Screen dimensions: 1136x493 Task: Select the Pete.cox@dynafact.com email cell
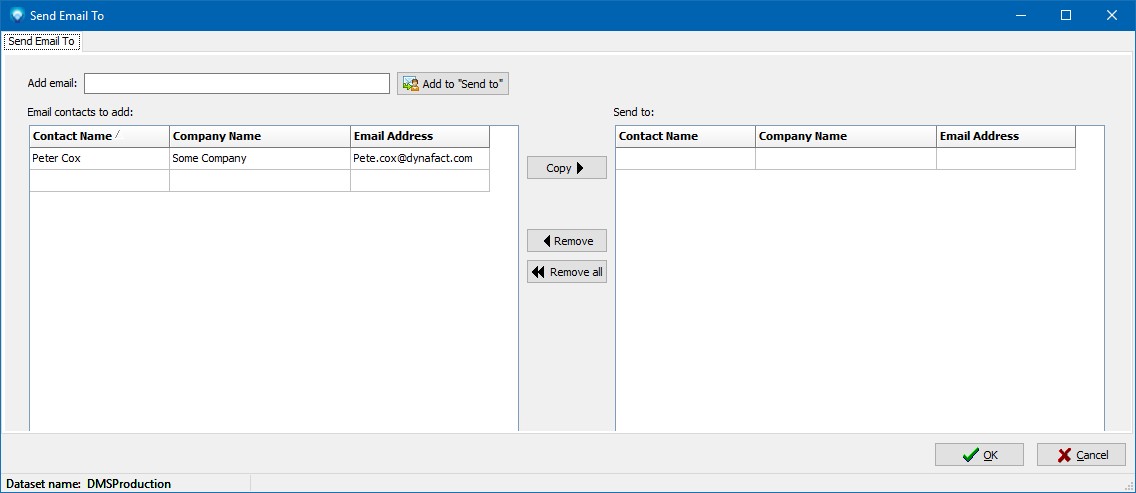[419, 158]
